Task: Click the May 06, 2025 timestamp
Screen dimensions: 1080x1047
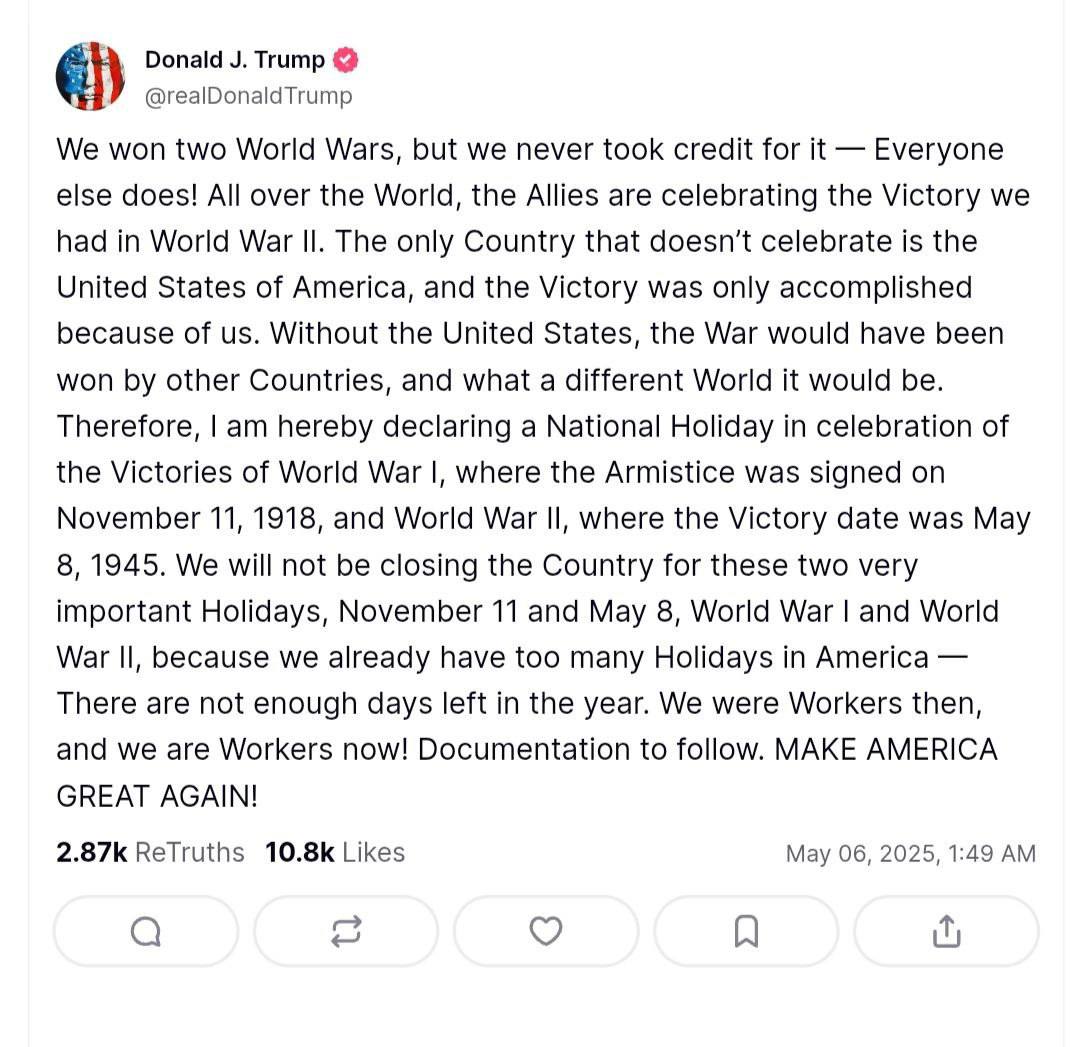Action: (x=910, y=853)
